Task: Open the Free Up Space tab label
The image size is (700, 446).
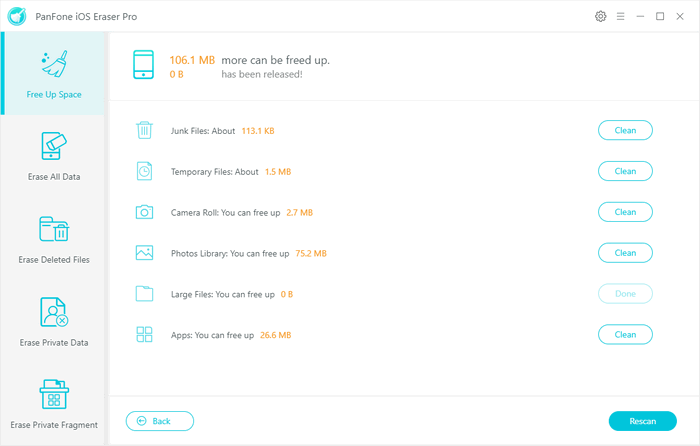Action: [x=54, y=95]
